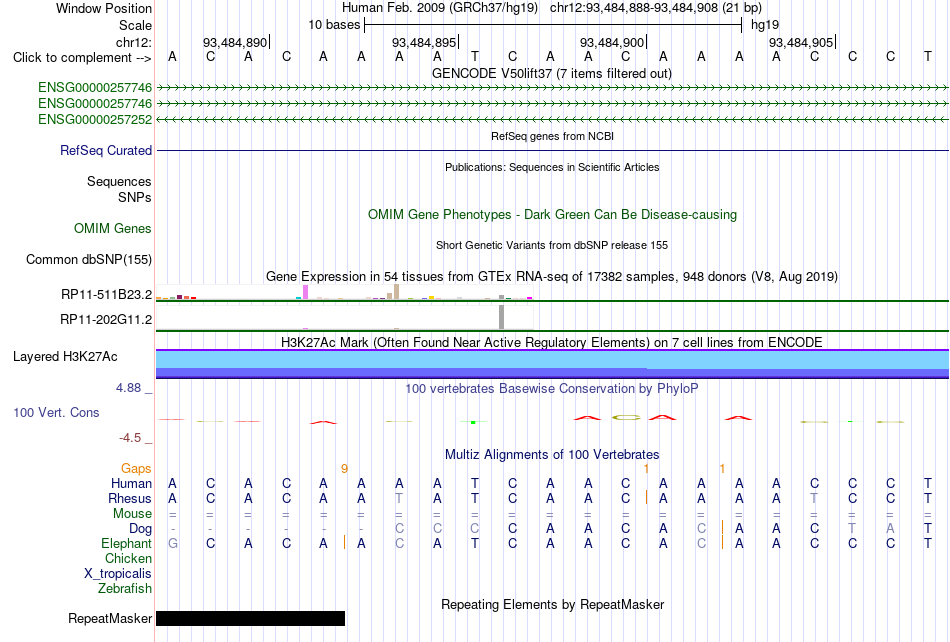This screenshot has height=642, width=950.
Task: Click '100 vertebrates Basewise Conservation by PhyloP' title
Action: pyautogui.click(x=552, y=389)
